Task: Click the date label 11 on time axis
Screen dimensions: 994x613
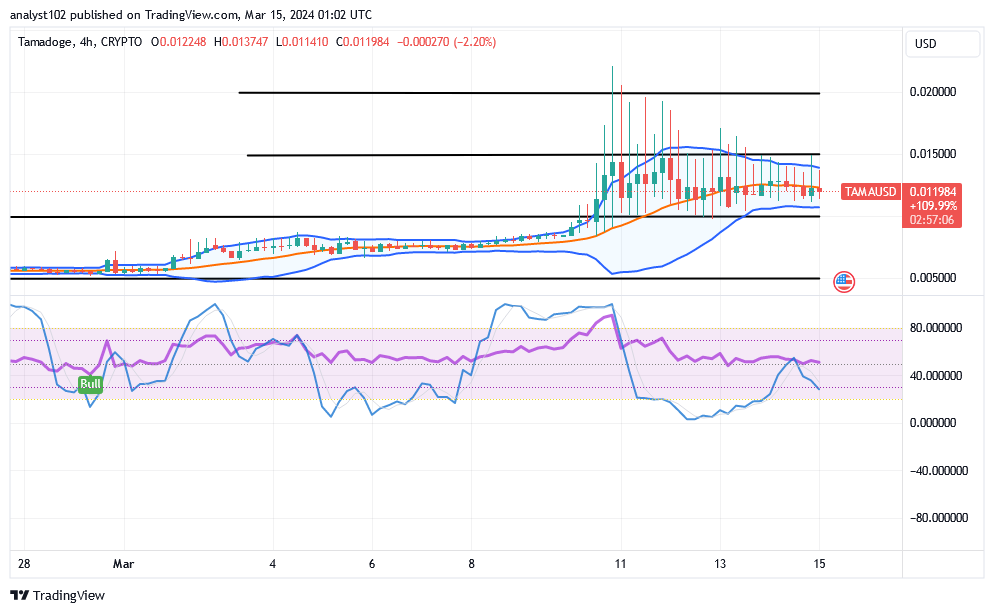Action: 620,564
